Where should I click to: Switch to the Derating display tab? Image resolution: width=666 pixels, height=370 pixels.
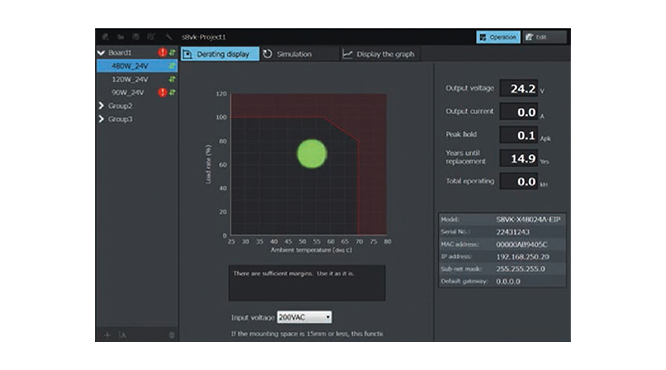220,54
